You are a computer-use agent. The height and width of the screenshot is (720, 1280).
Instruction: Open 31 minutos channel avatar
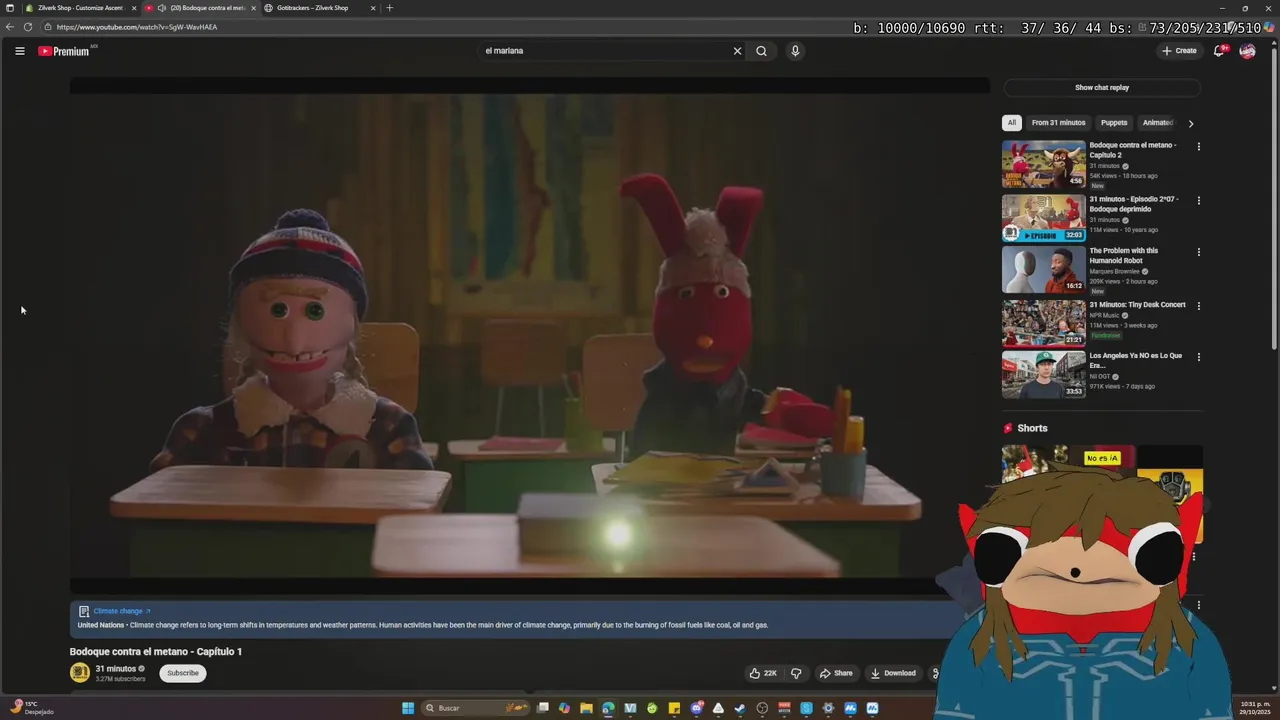point(79,673)
